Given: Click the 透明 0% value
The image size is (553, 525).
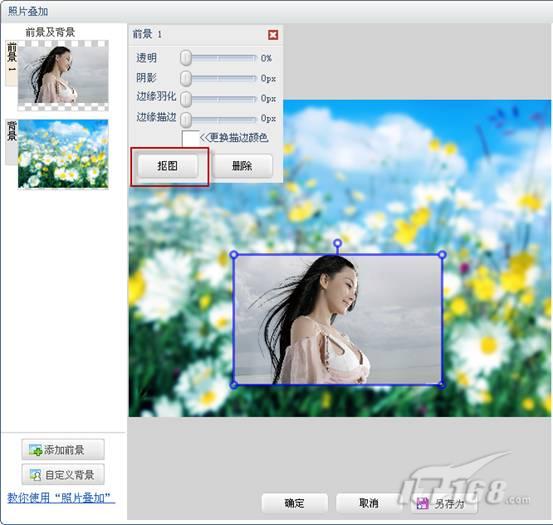Looking at the screenshot, I should (266, 58).
